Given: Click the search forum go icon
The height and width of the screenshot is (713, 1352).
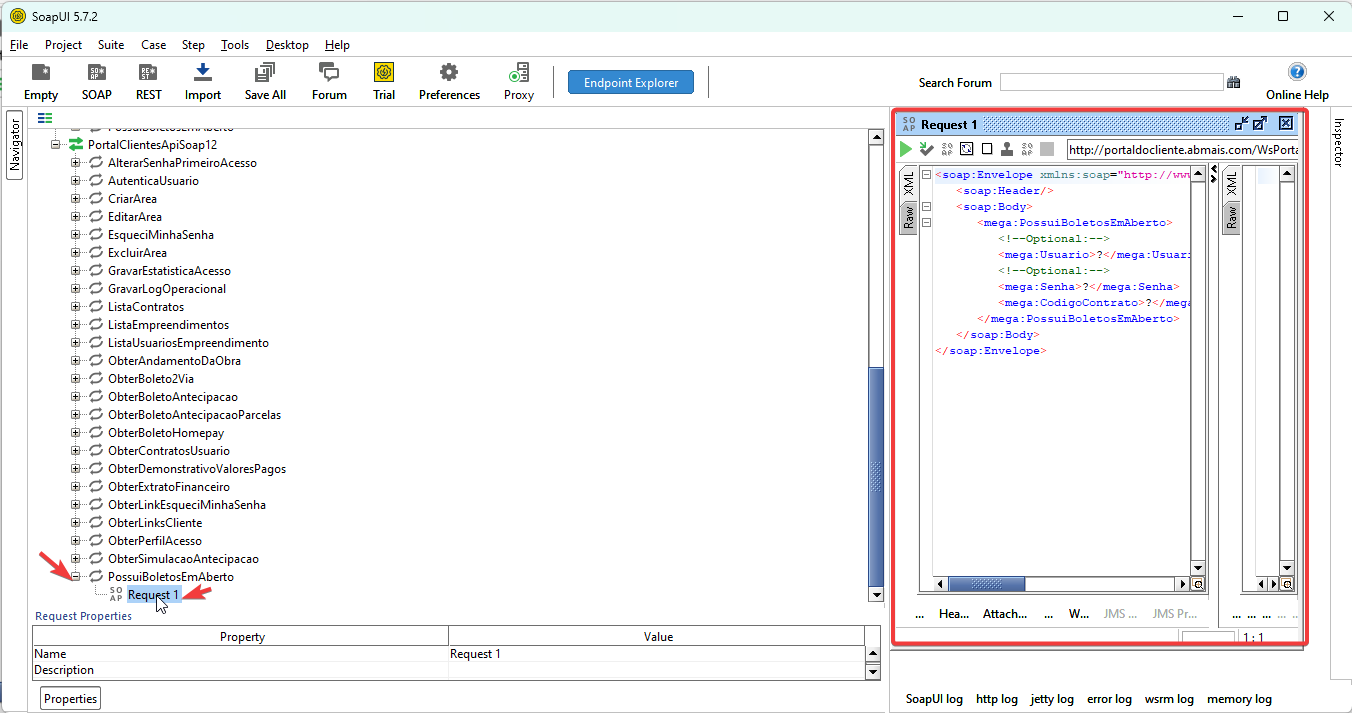Looking at the screenshot, I should (1234, 82).
